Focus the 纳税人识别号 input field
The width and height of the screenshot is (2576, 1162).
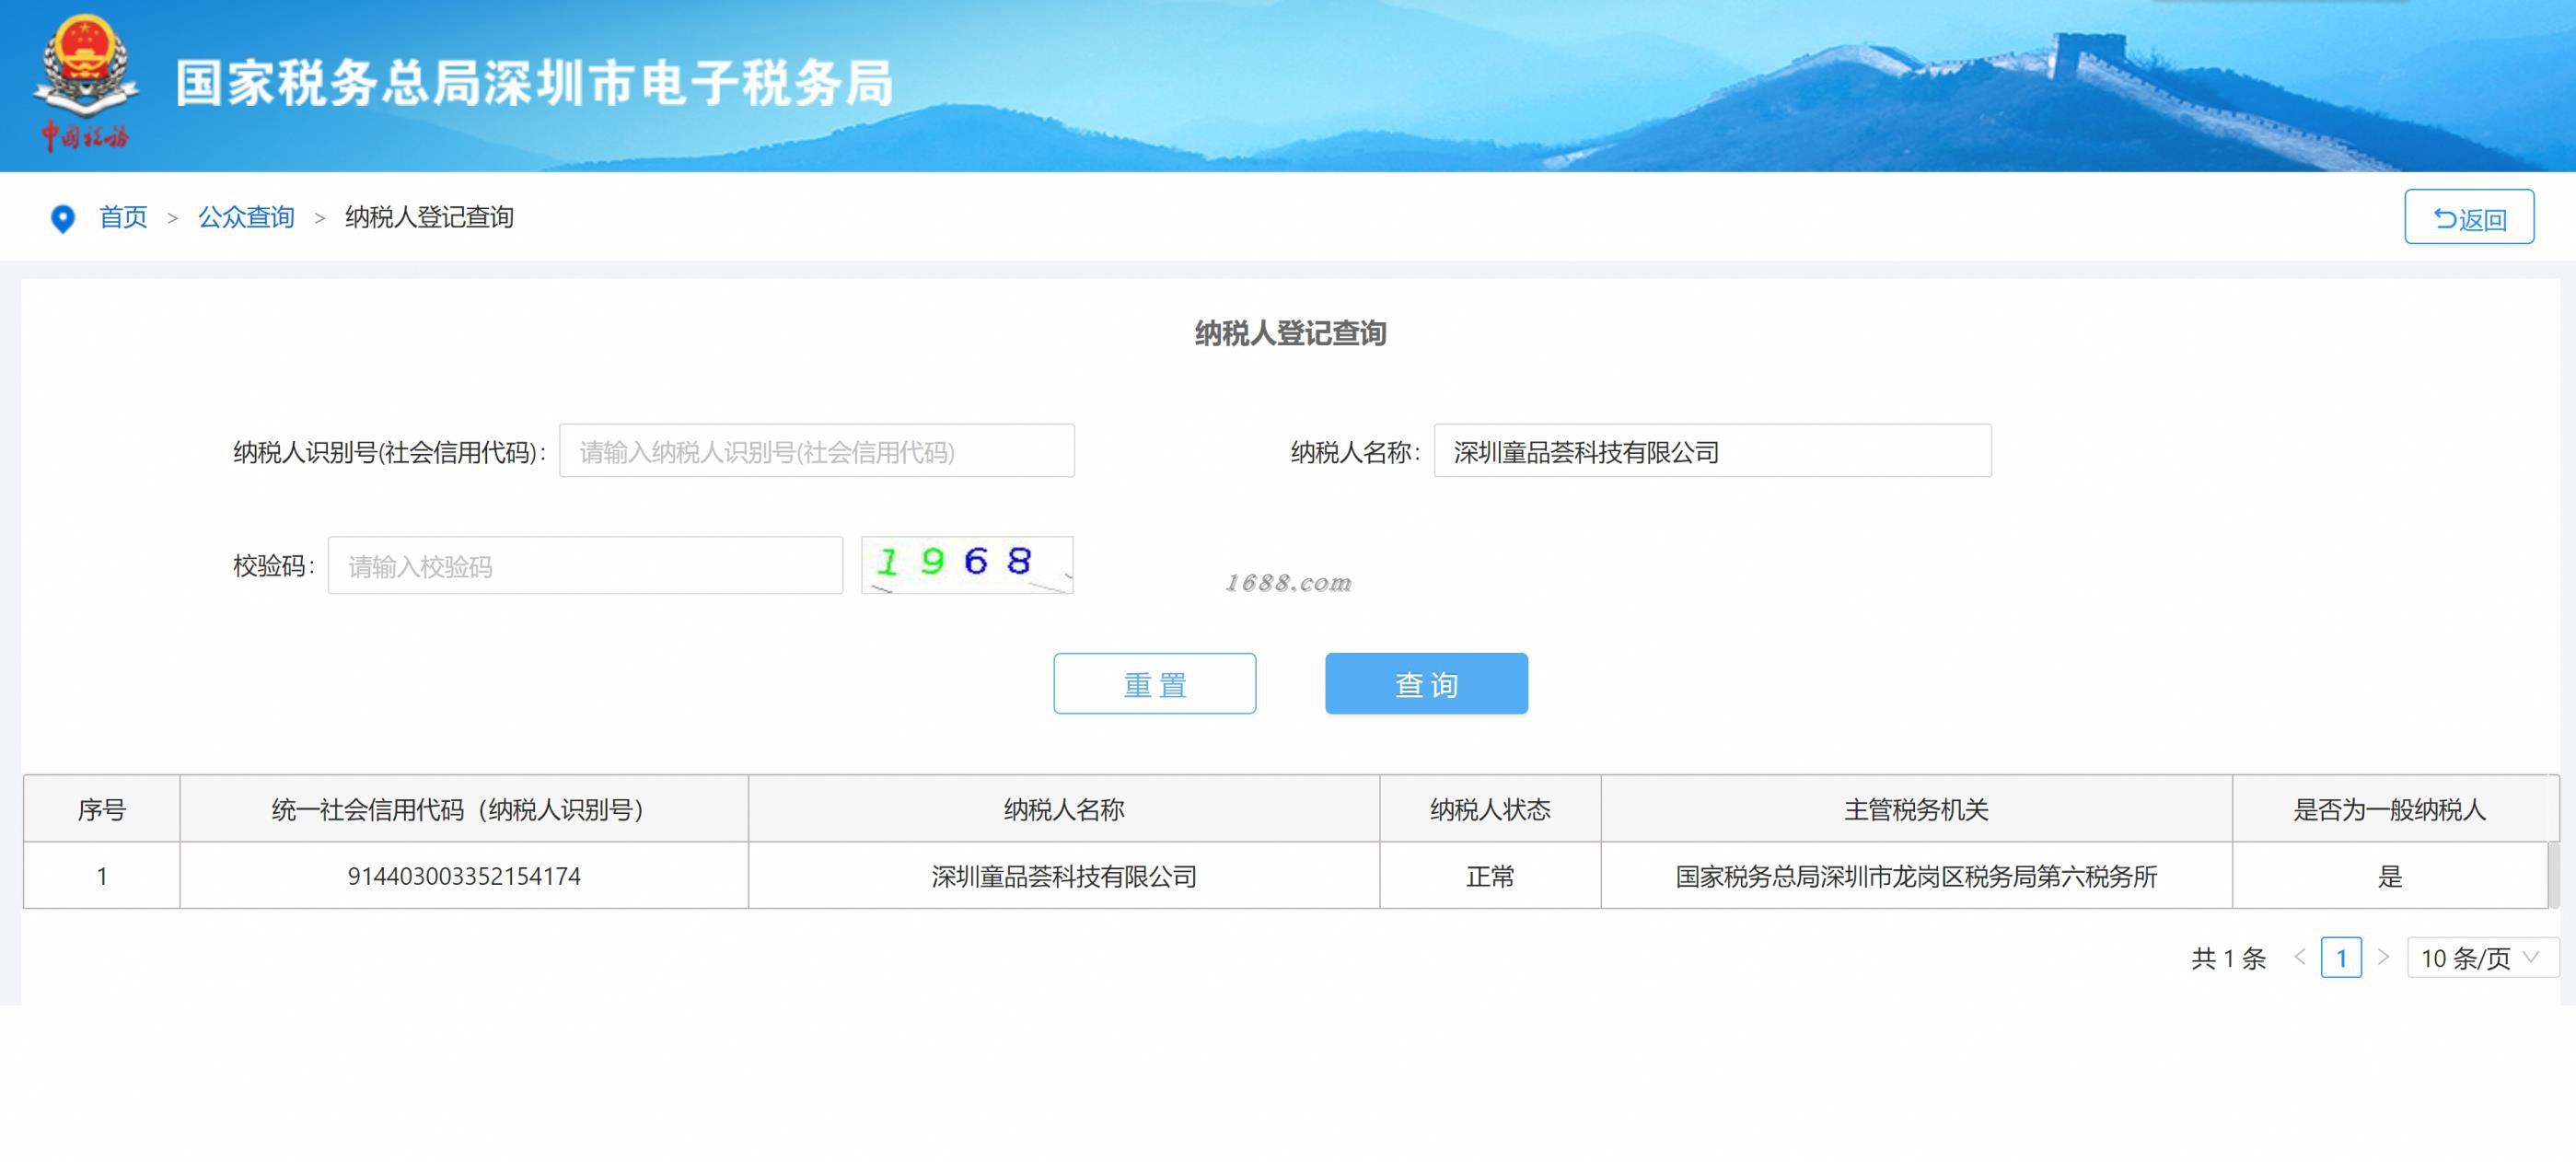pyautogui.click(x=816, y=451)
